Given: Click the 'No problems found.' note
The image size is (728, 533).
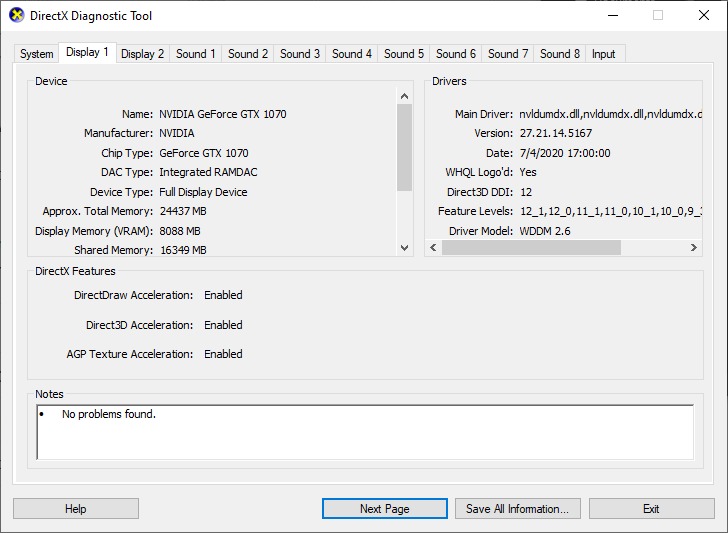Looking at the screenshot, I should point(109,414).
